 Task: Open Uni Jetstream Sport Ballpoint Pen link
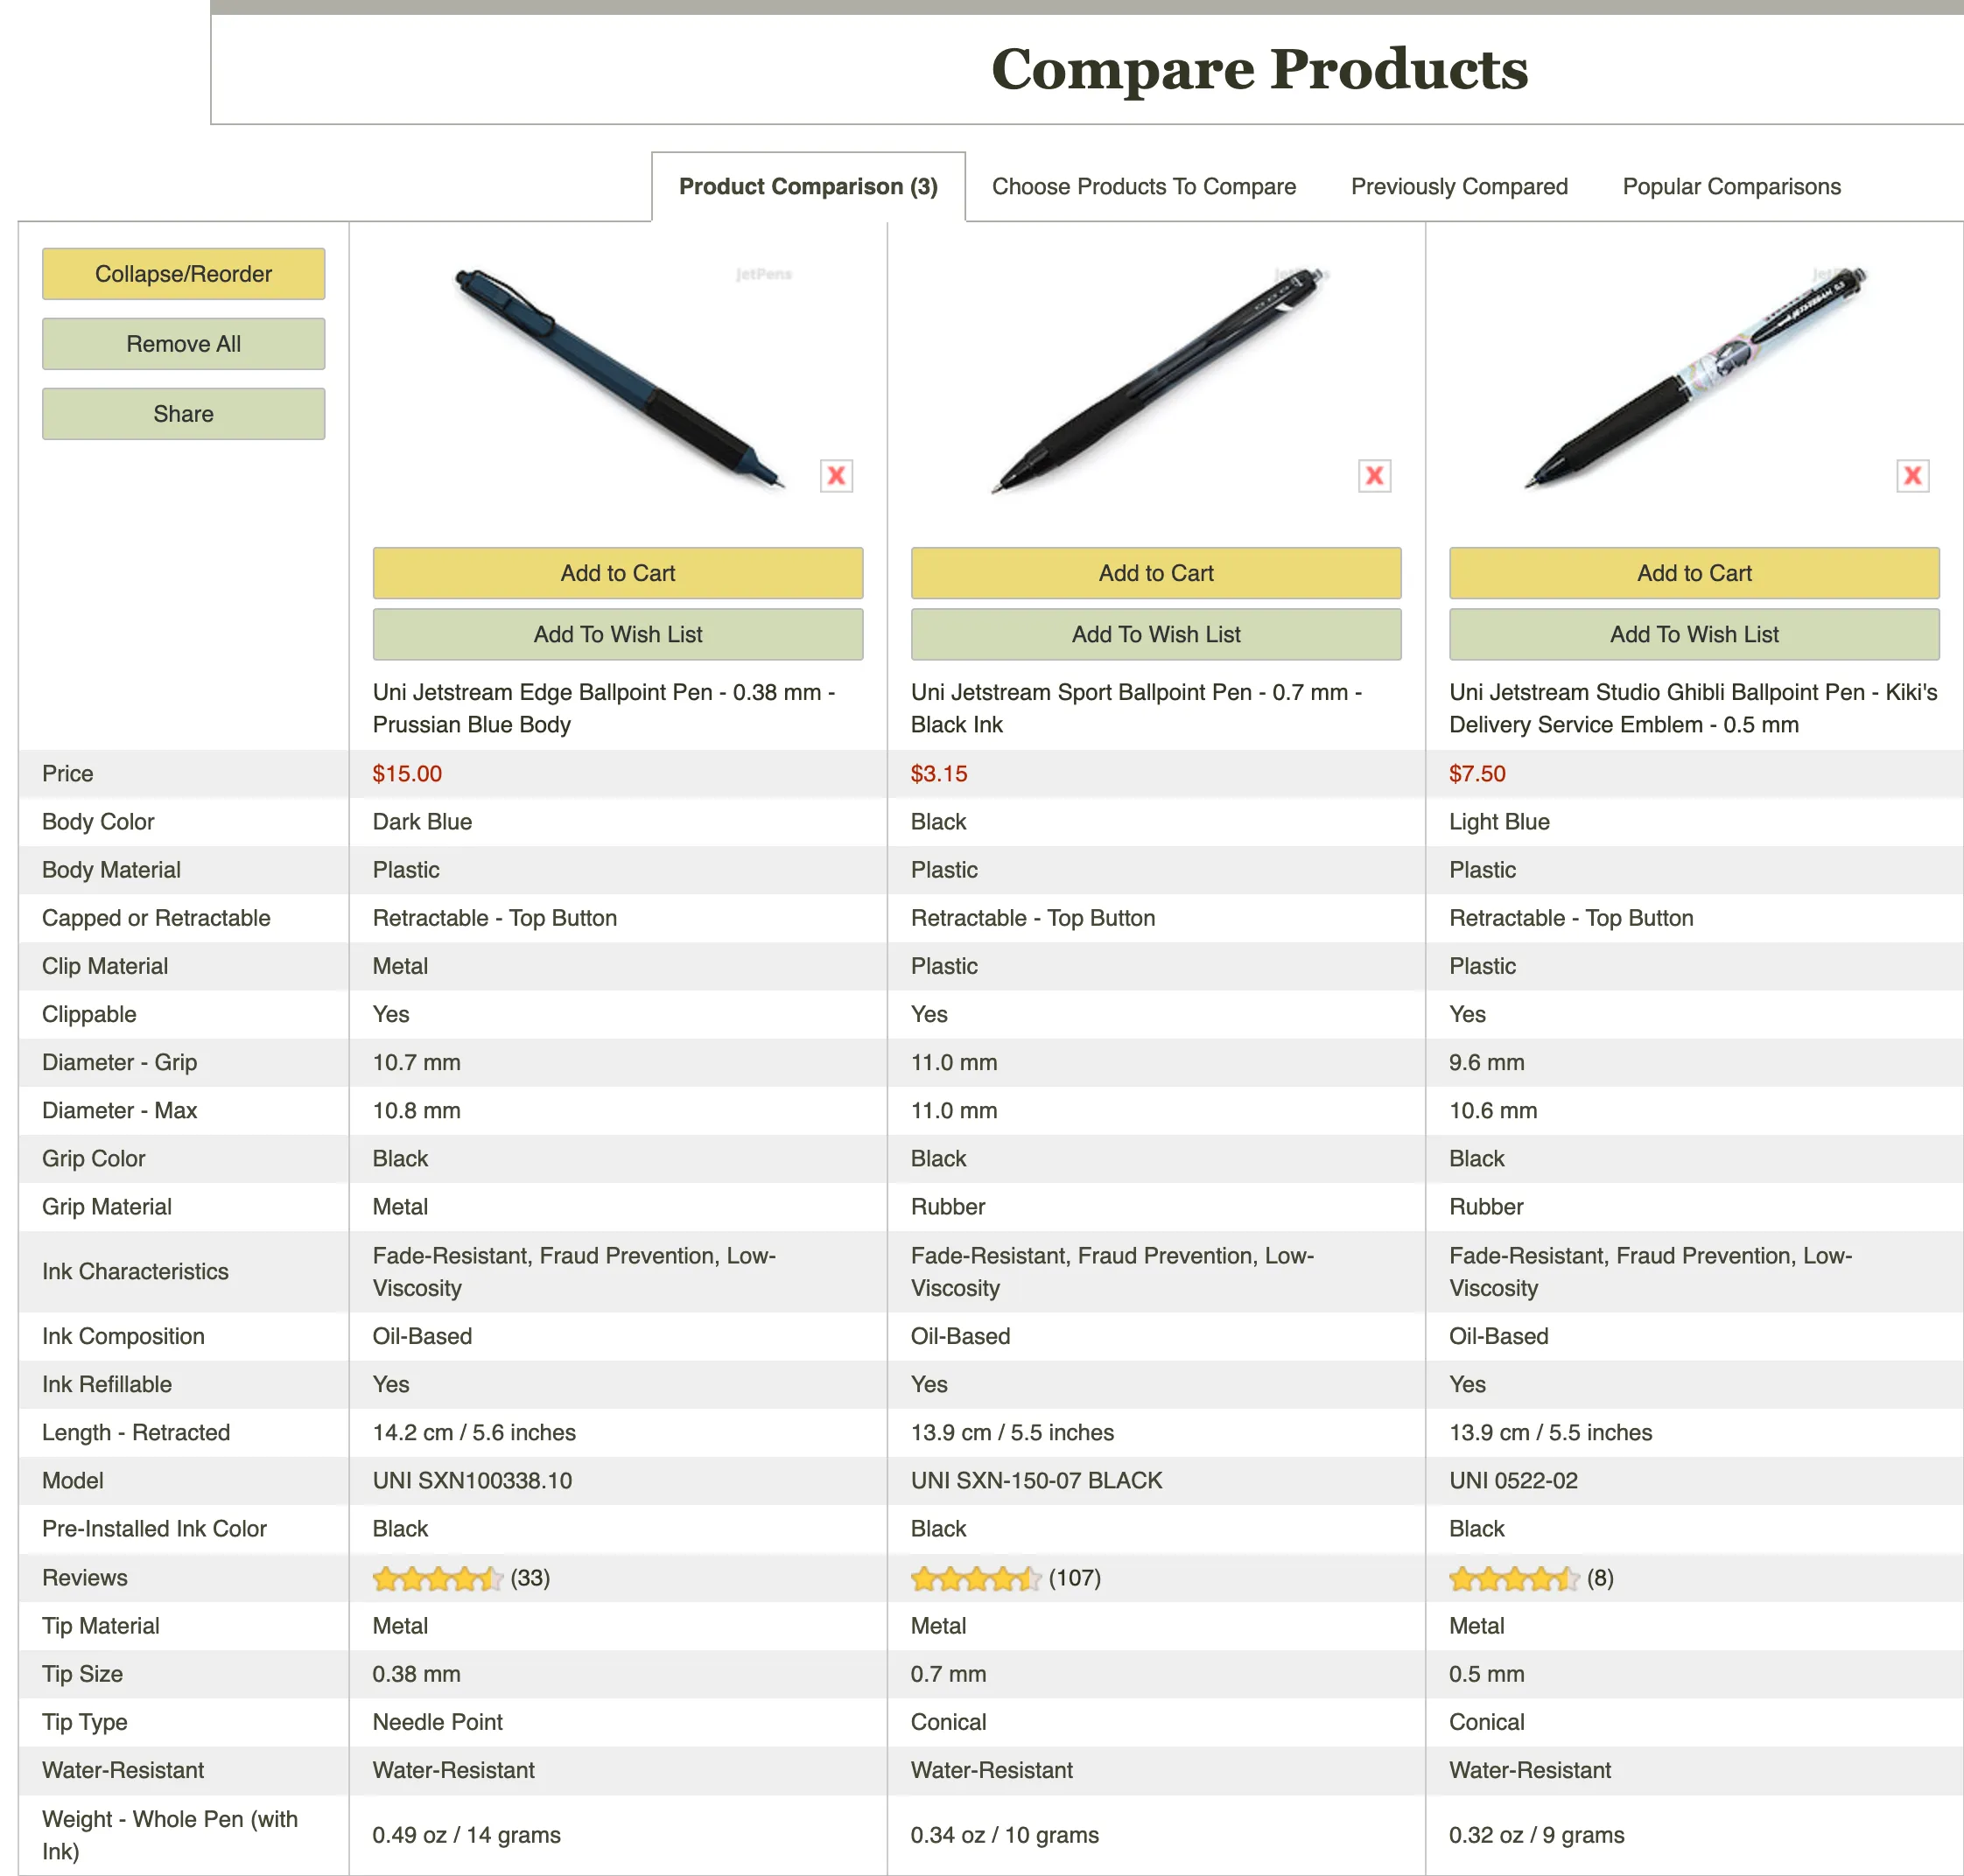point(1136,708)
